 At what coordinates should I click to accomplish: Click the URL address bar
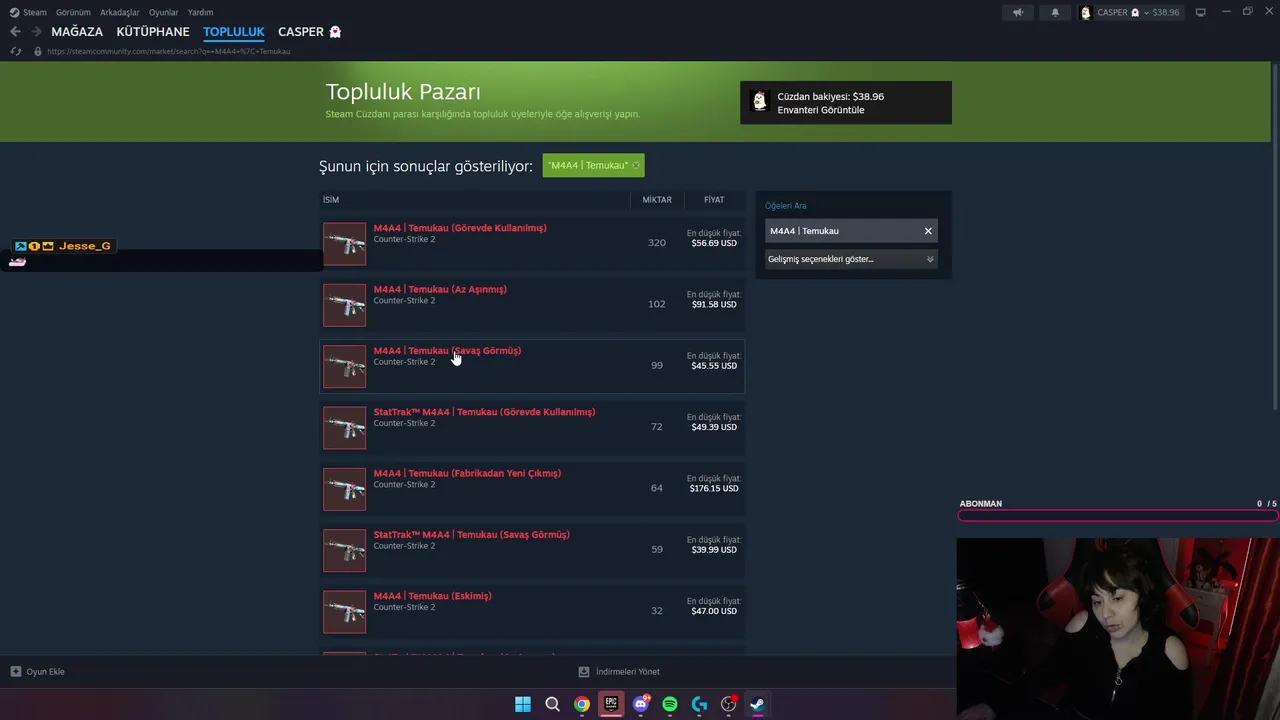[169, 51]
